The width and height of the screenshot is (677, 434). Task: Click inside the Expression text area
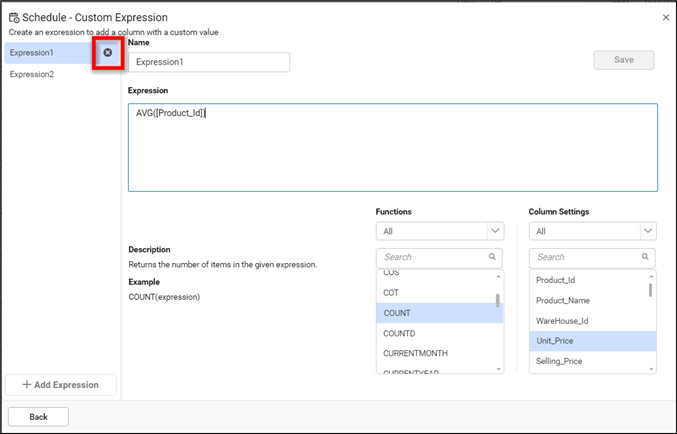[392, 150]
